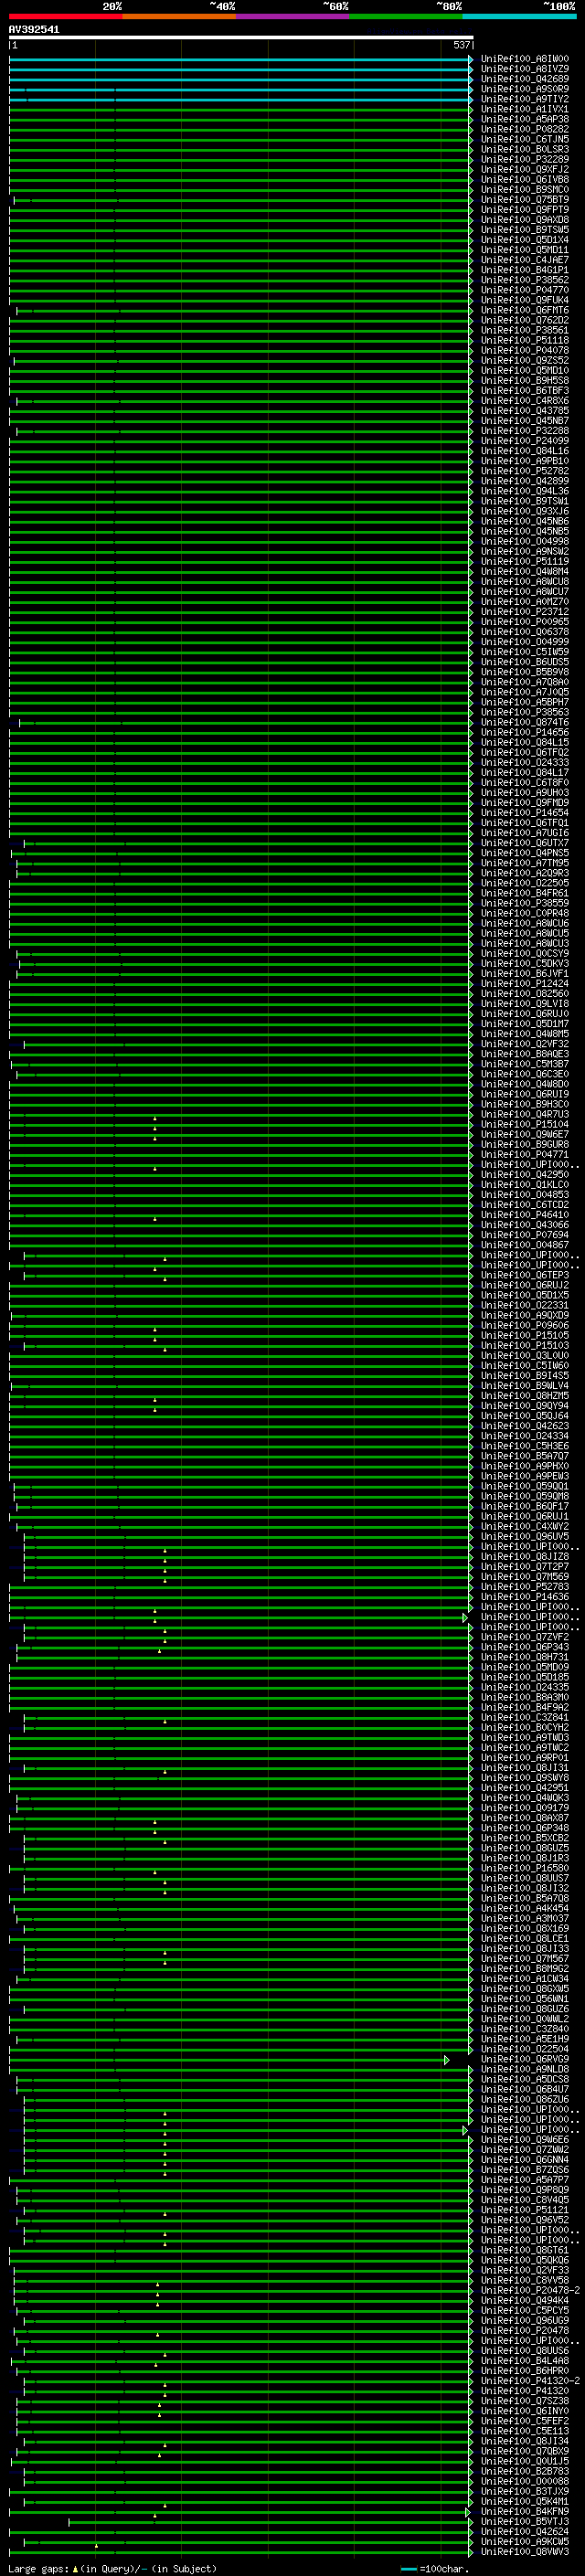Select the UniRef100_P04770 label
Image resolution: width=585 pixels, height=2576 pixels.
[525, 290]
